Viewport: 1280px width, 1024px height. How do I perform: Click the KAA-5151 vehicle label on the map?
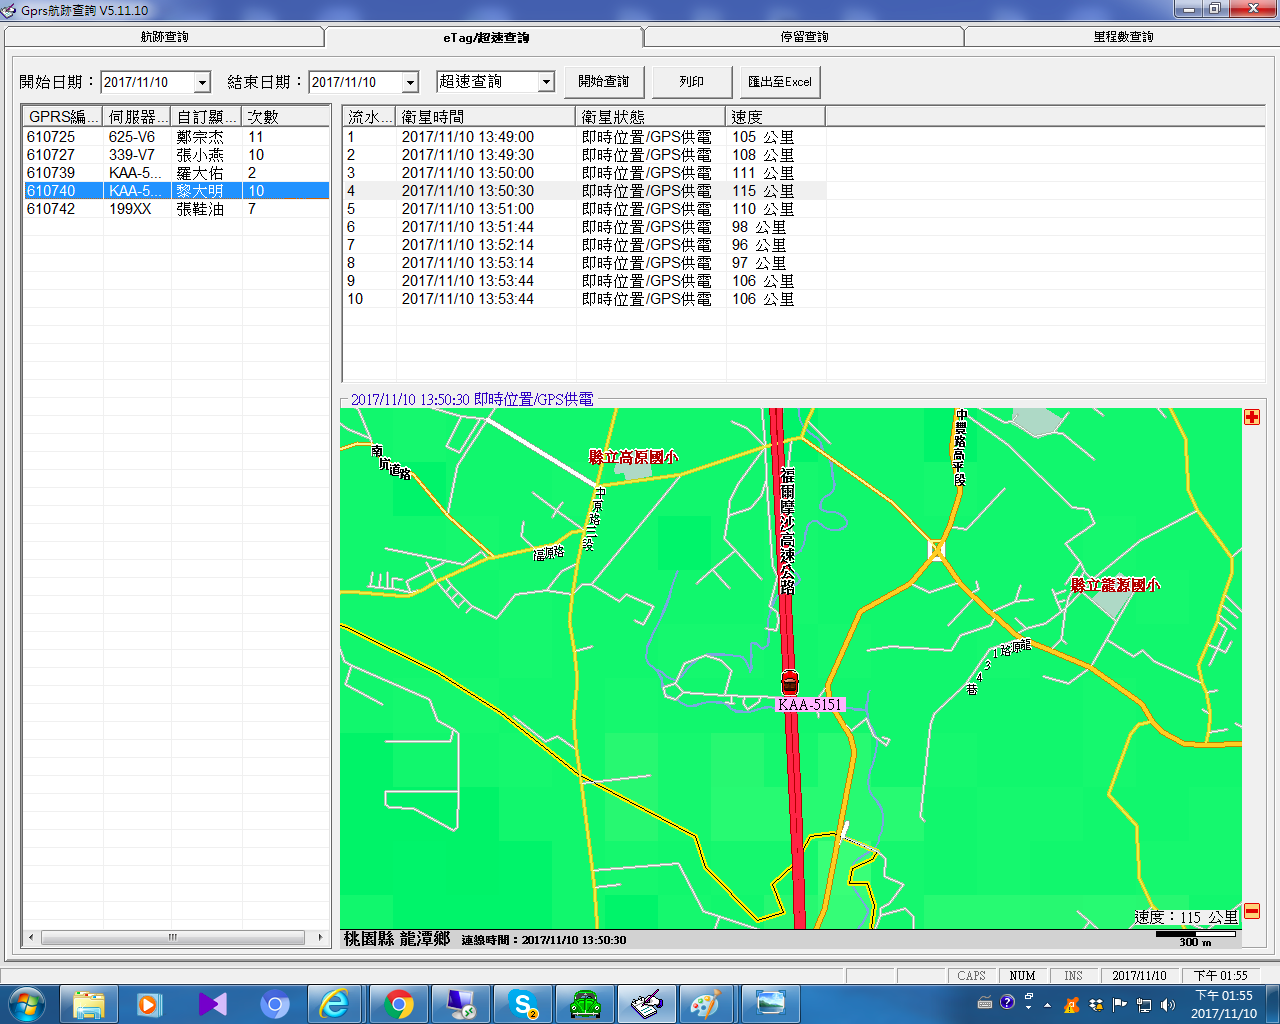click(810, 705)
